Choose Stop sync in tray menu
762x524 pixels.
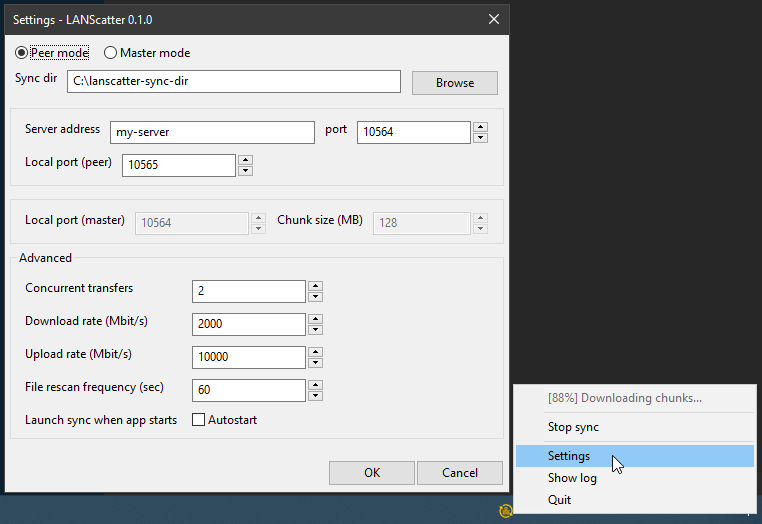635,427
